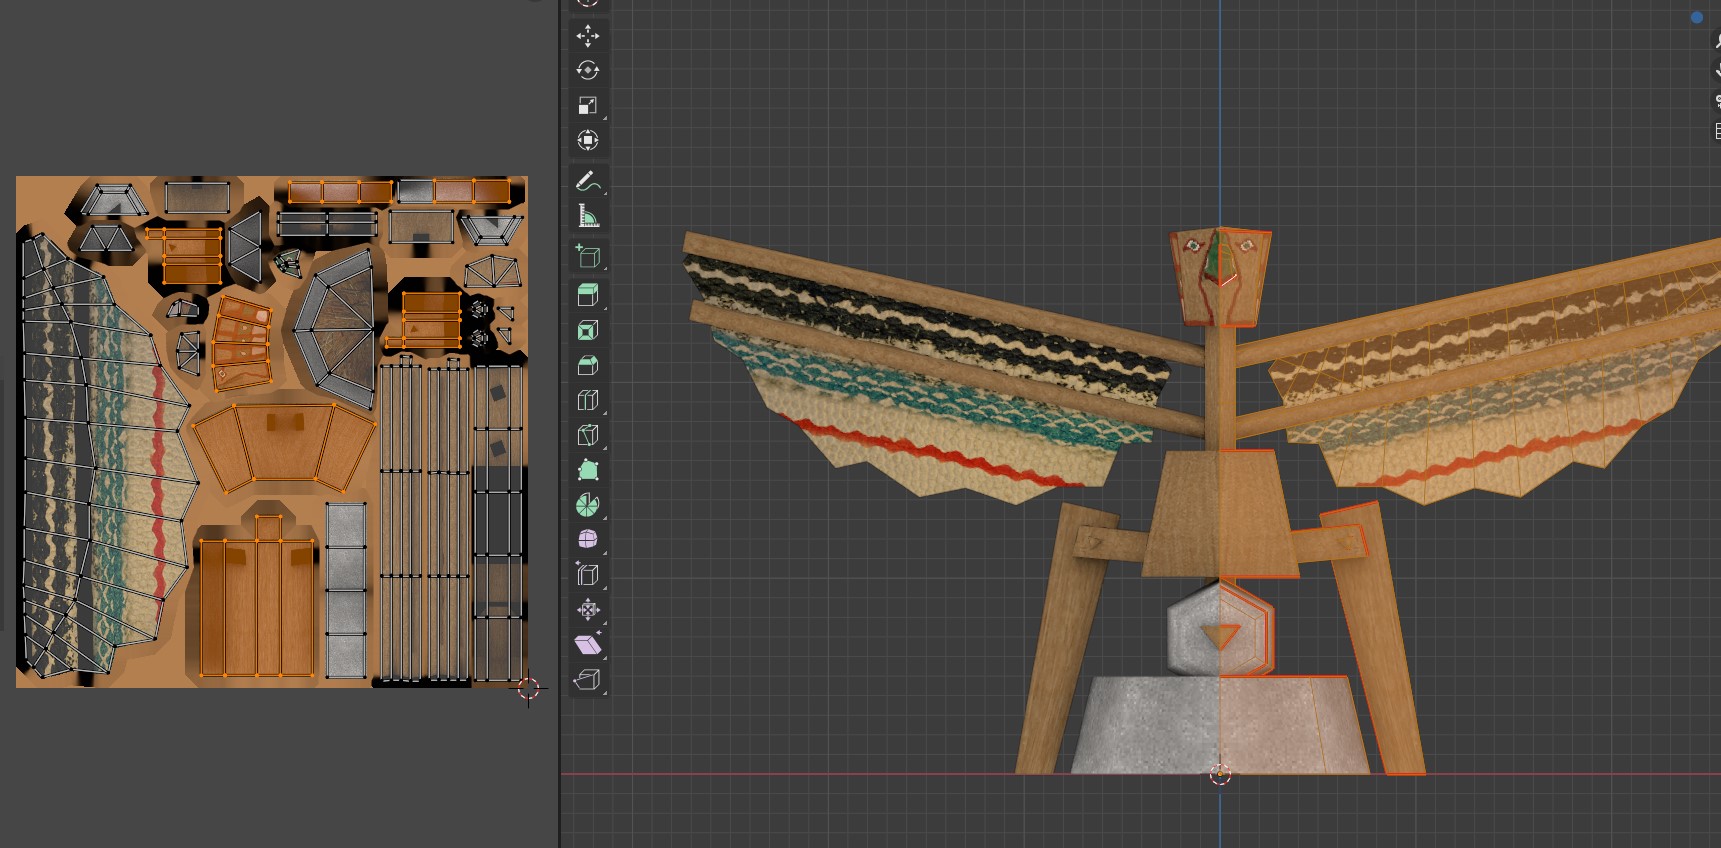Viewport: 1721px width, 848px height.
Task: Choose the Bevel tool
Action: pos(588,365)
